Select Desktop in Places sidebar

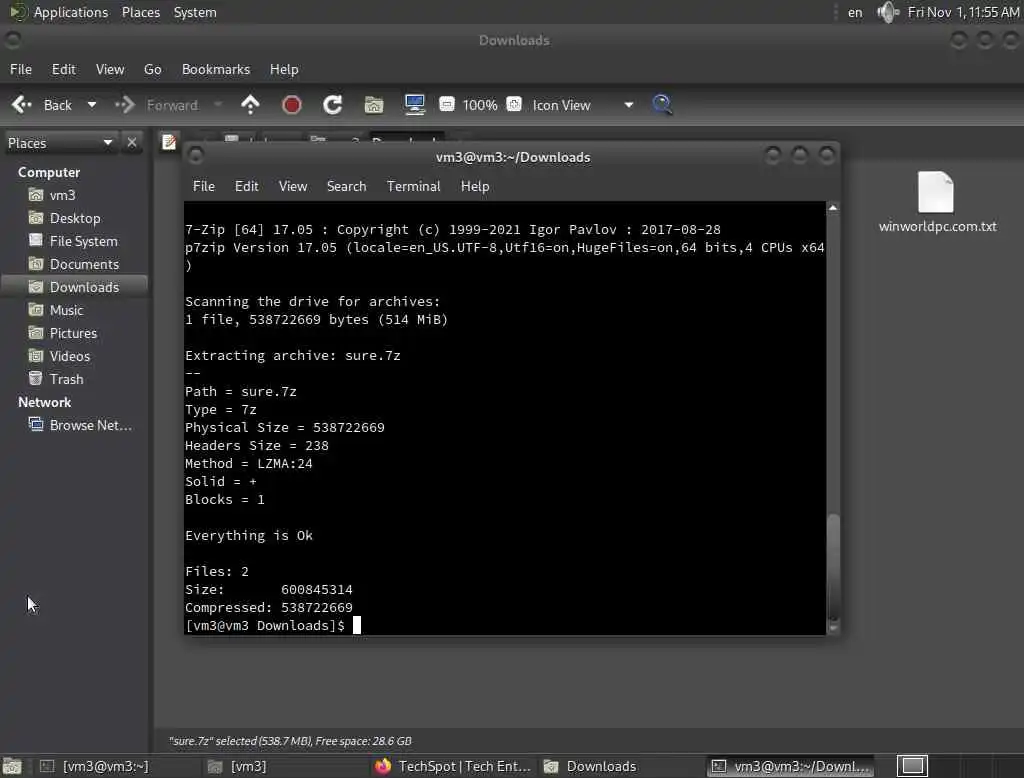pos(74,218)
